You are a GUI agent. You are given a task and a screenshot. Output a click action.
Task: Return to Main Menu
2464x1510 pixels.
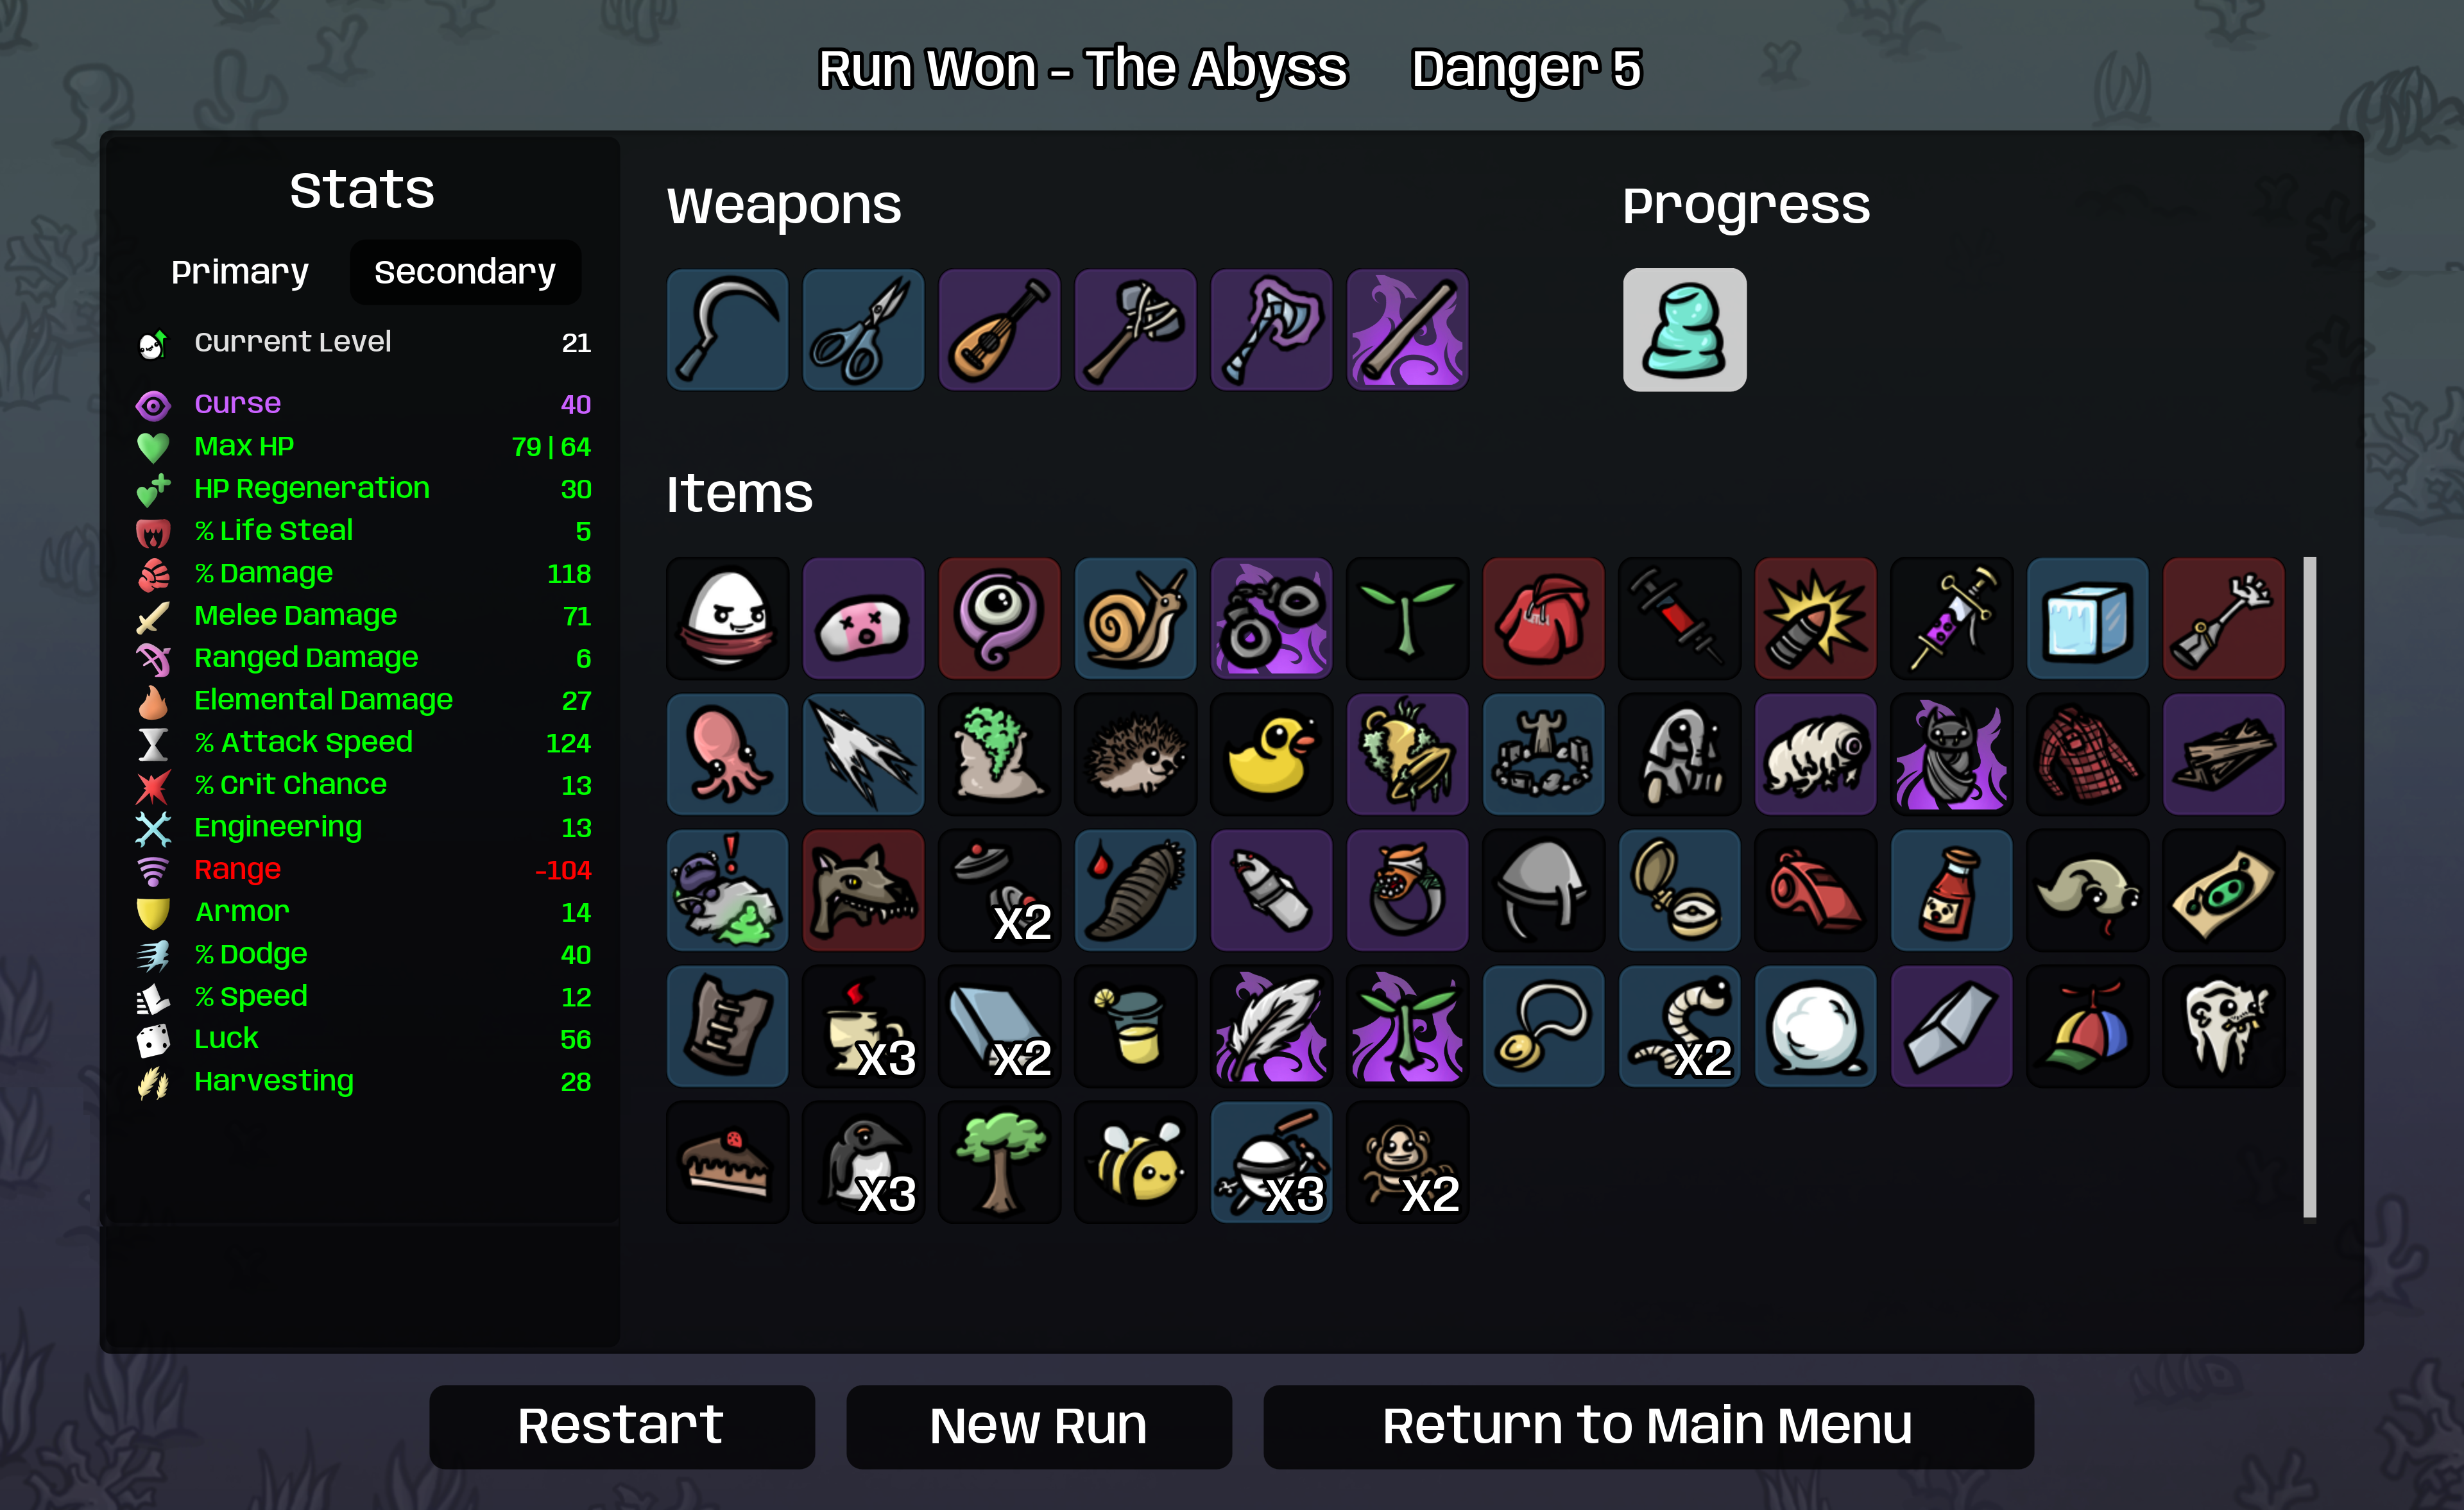[x=1648, y=1426]
